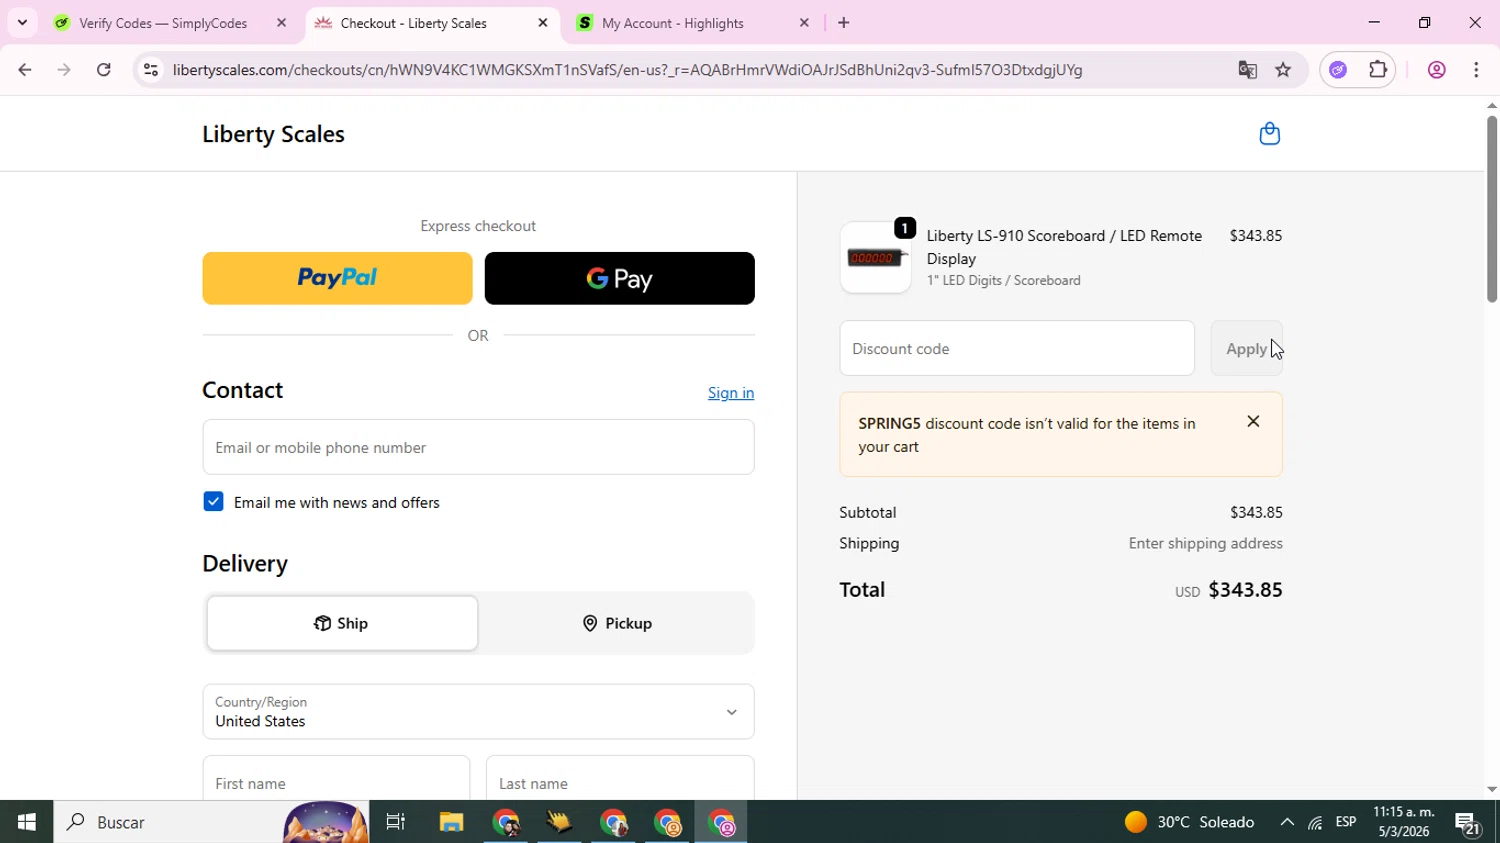Click the Liberty LS-910 Scoreboard product thumbnail

click(876, 258)
